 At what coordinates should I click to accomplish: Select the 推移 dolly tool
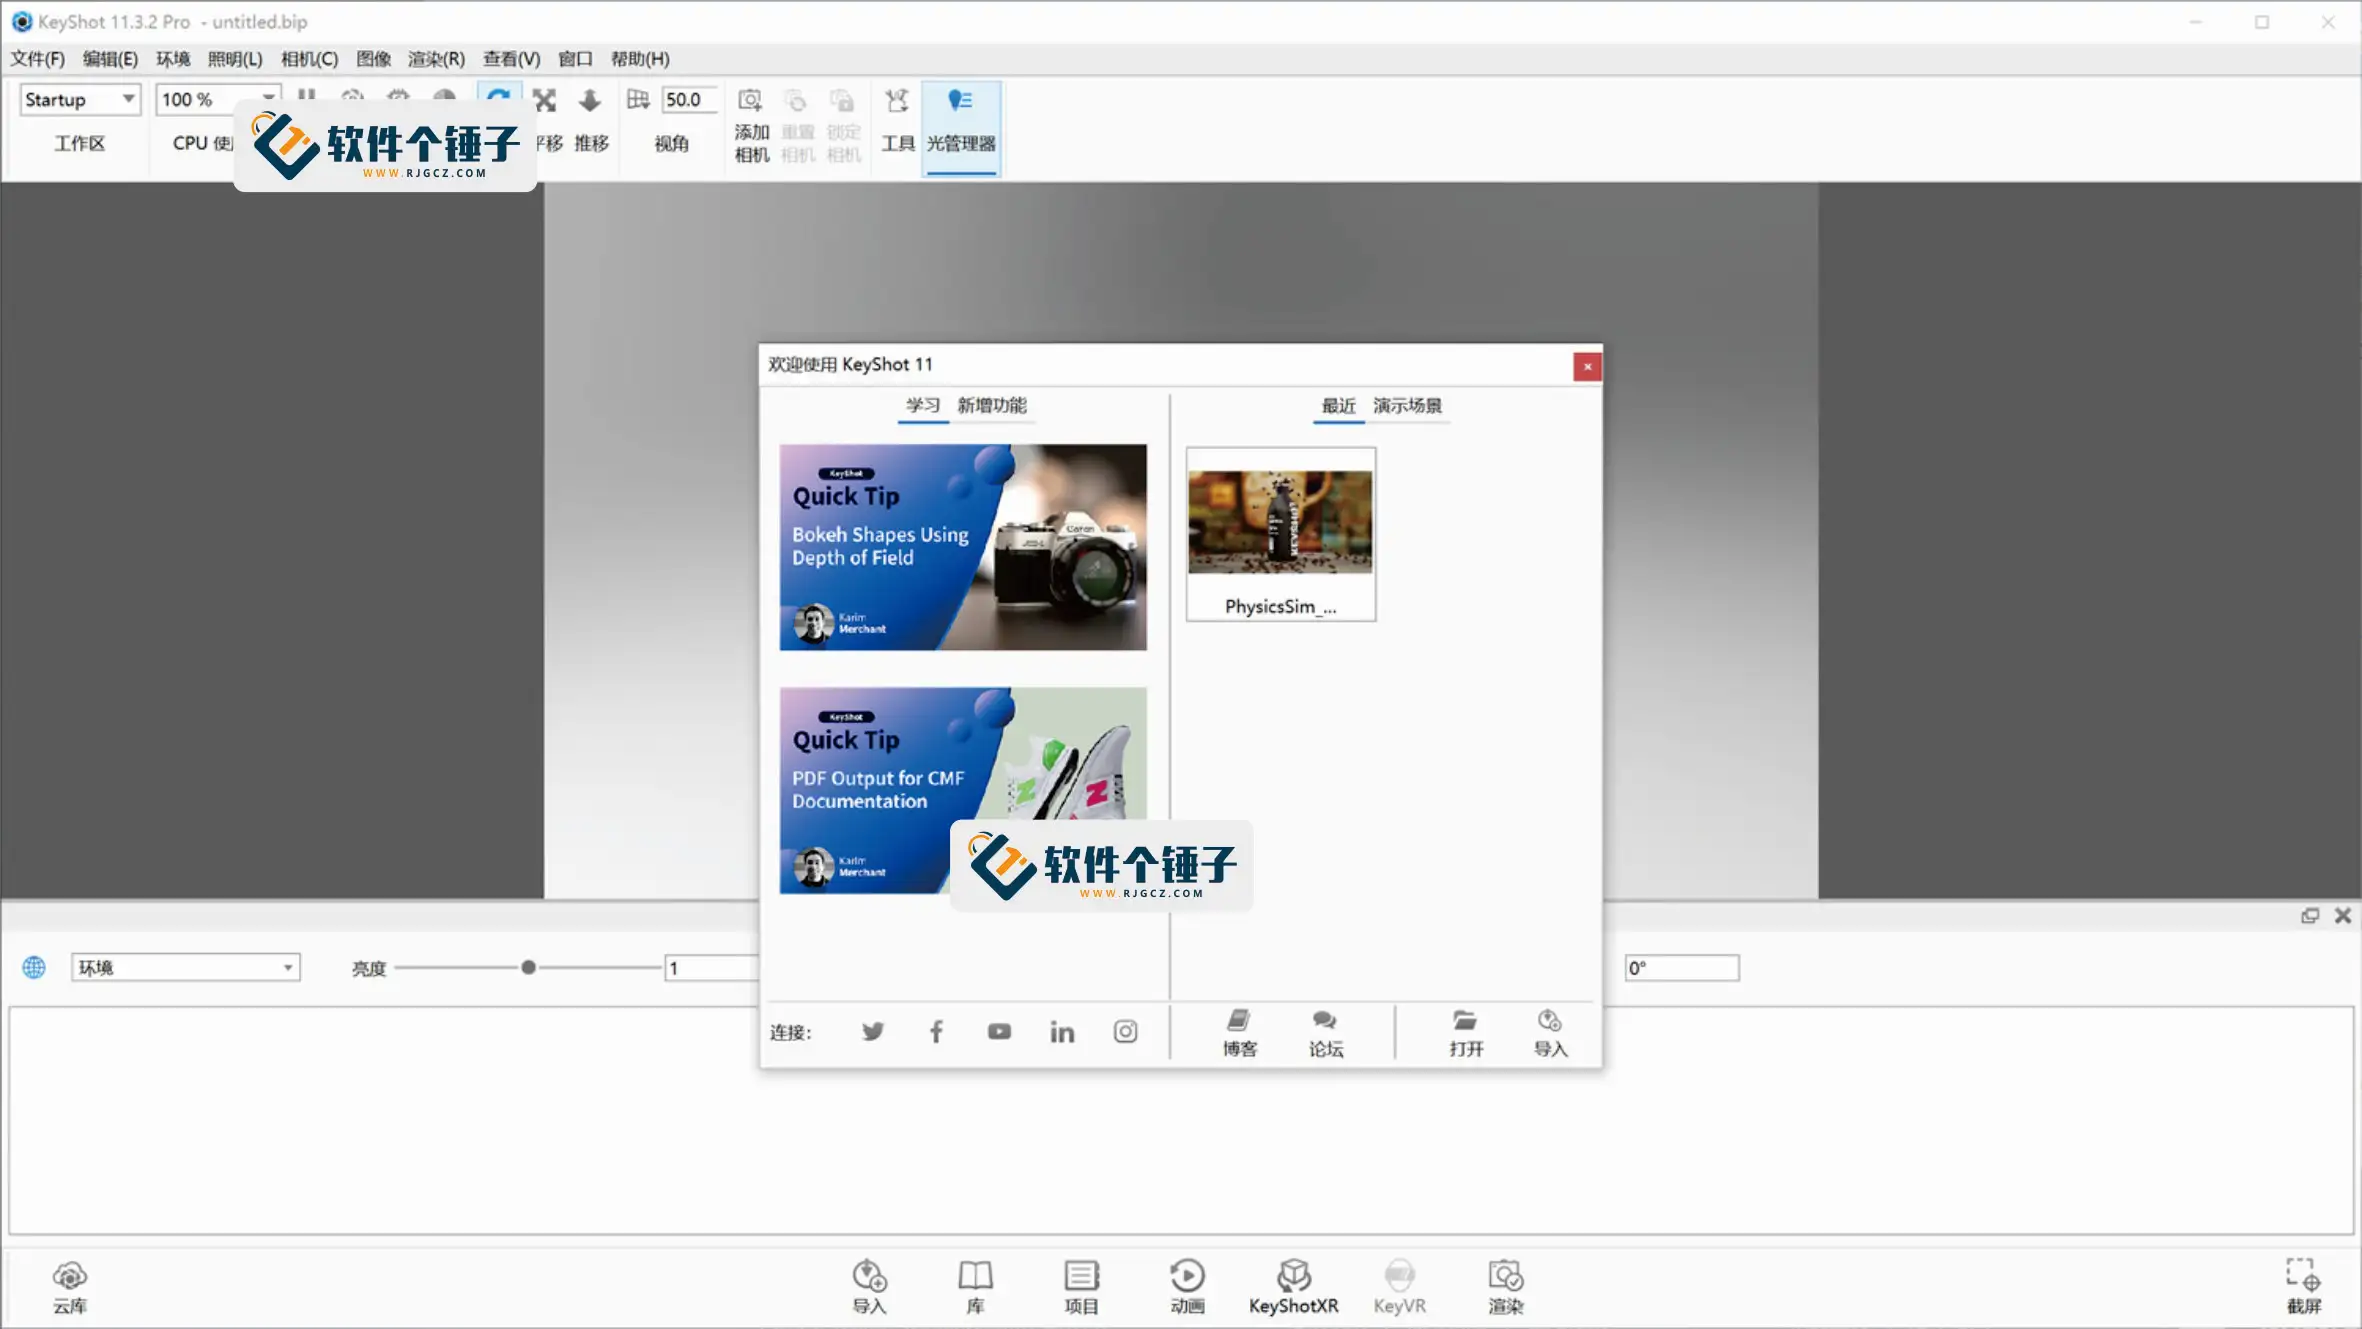(x=591, y=120)
